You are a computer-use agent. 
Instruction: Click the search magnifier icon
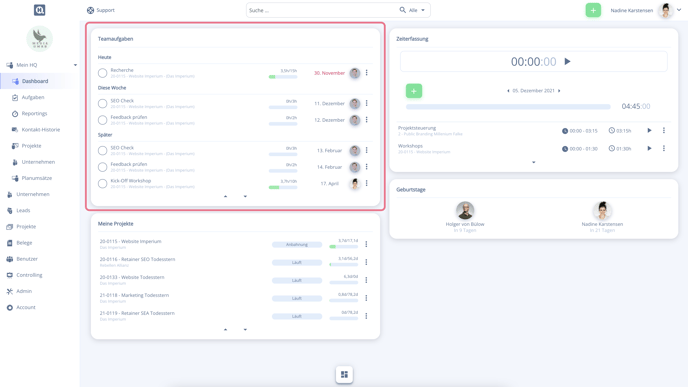[x=402, y=10]
